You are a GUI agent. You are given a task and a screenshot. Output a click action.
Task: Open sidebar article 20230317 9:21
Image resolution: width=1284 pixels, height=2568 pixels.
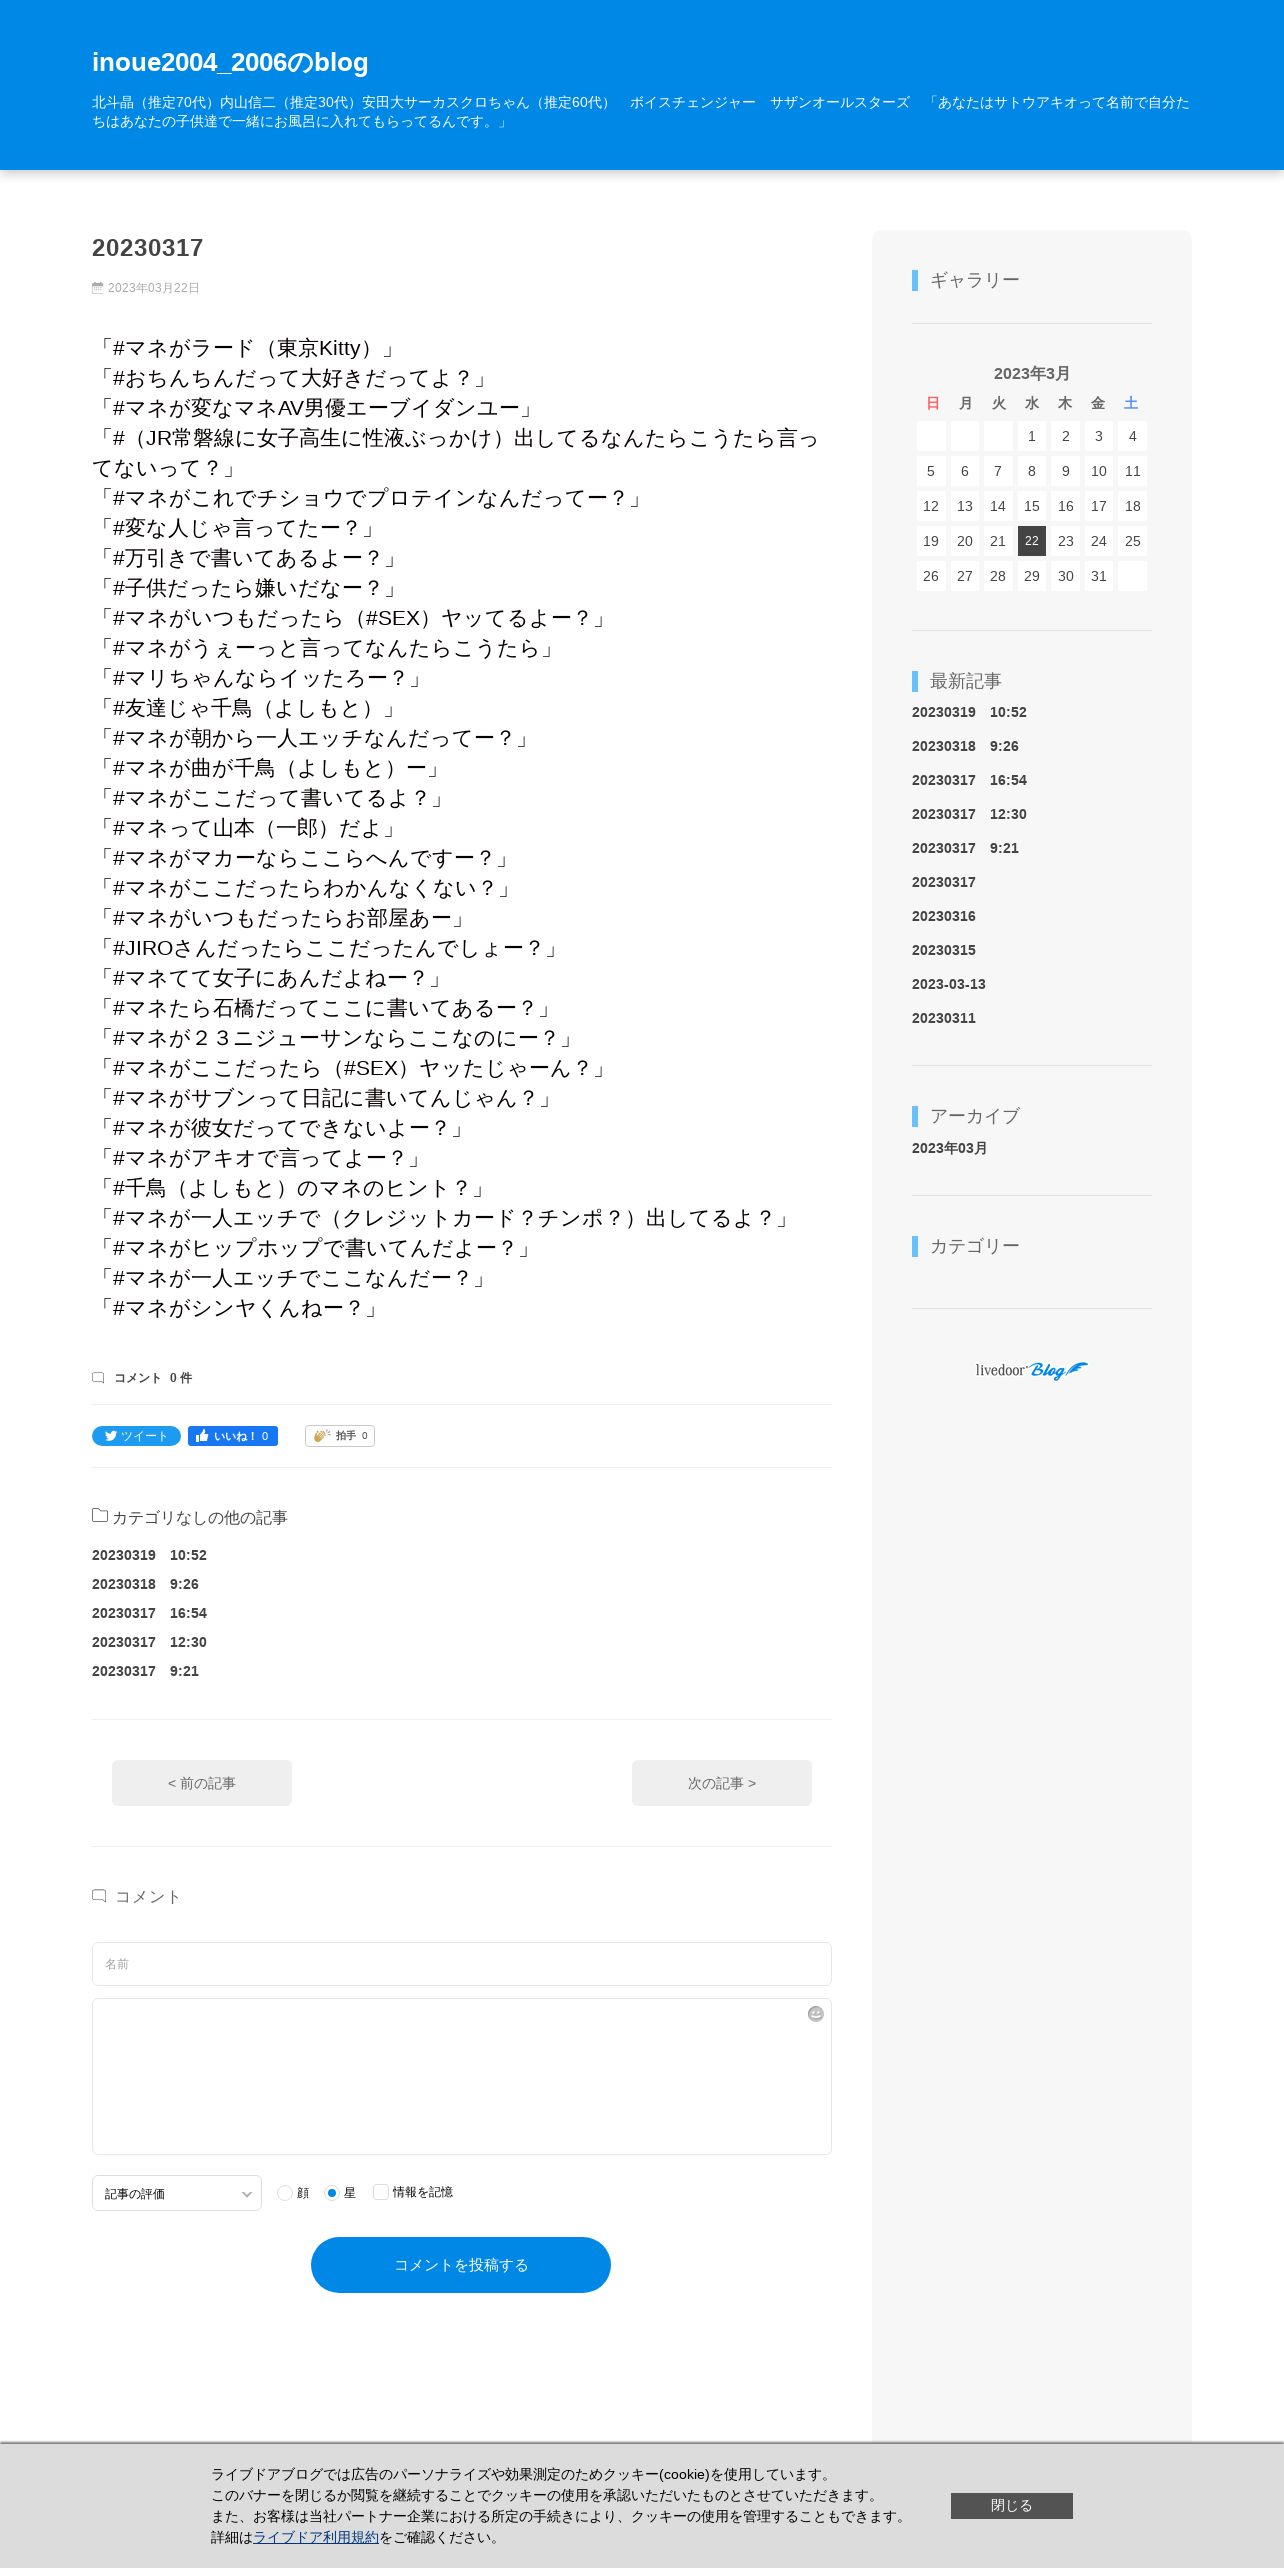965,848
